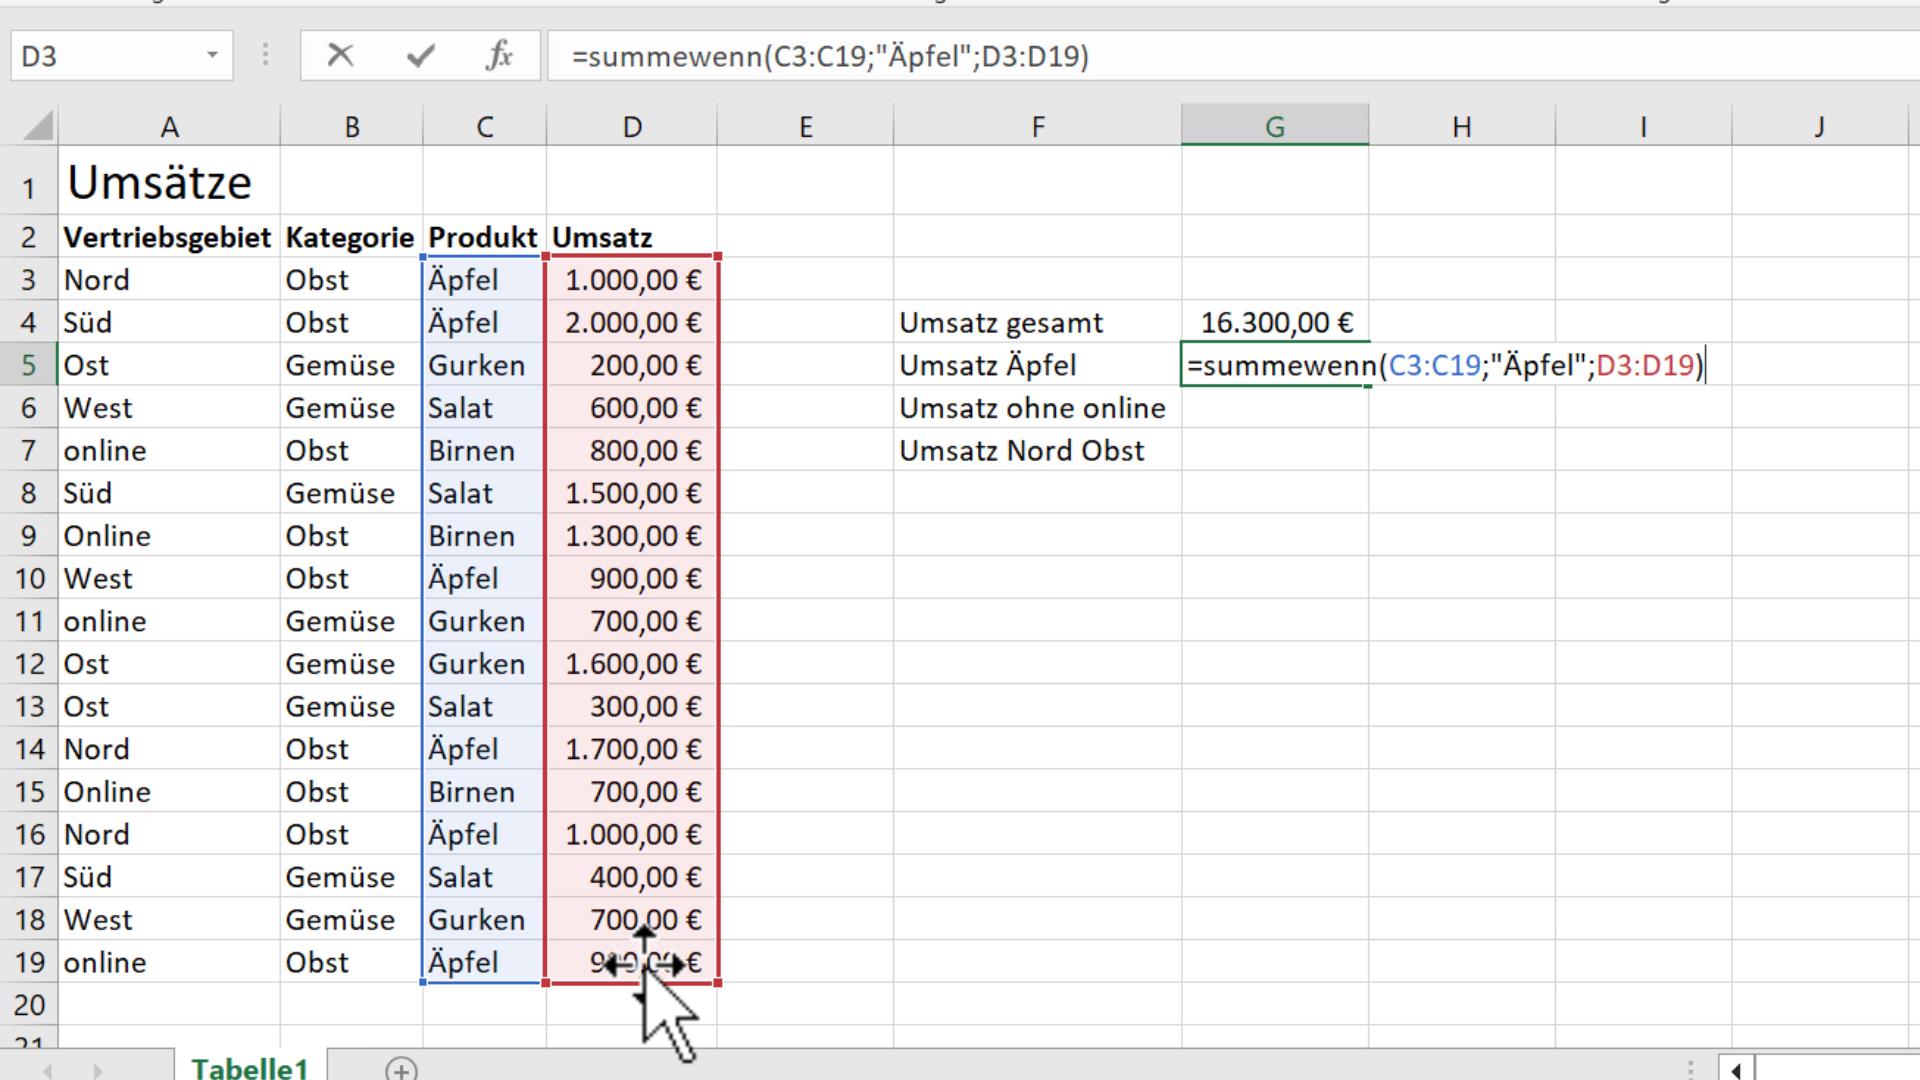Image resolution: width=1920 pixels, height=1080 pixels.
Task: Select column D header
Action: (x=631, y=127)
